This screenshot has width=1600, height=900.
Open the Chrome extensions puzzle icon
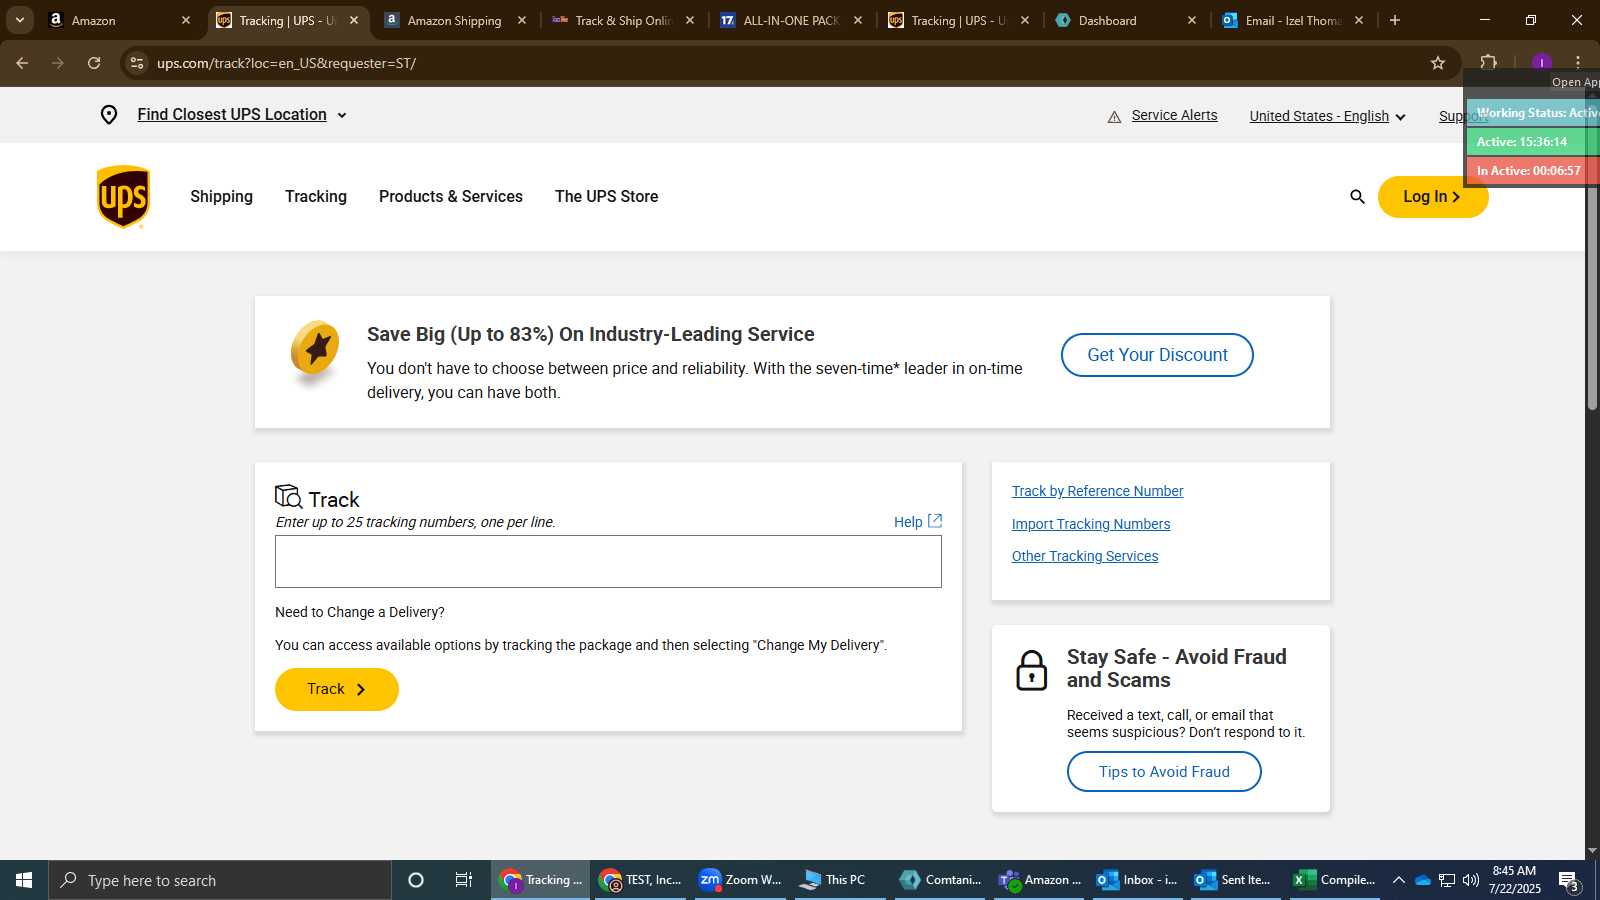pyautogui.click(x=1488, y=62)
